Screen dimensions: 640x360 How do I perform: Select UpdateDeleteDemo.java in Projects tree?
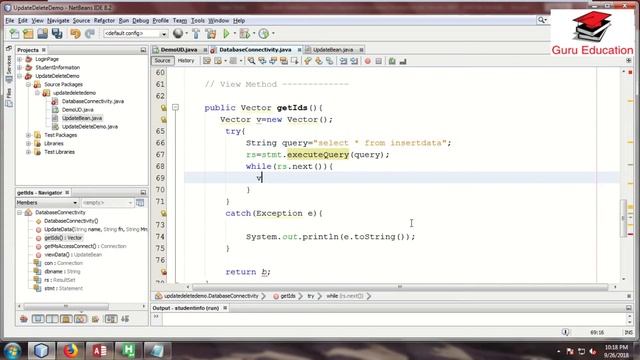point(90,127)
